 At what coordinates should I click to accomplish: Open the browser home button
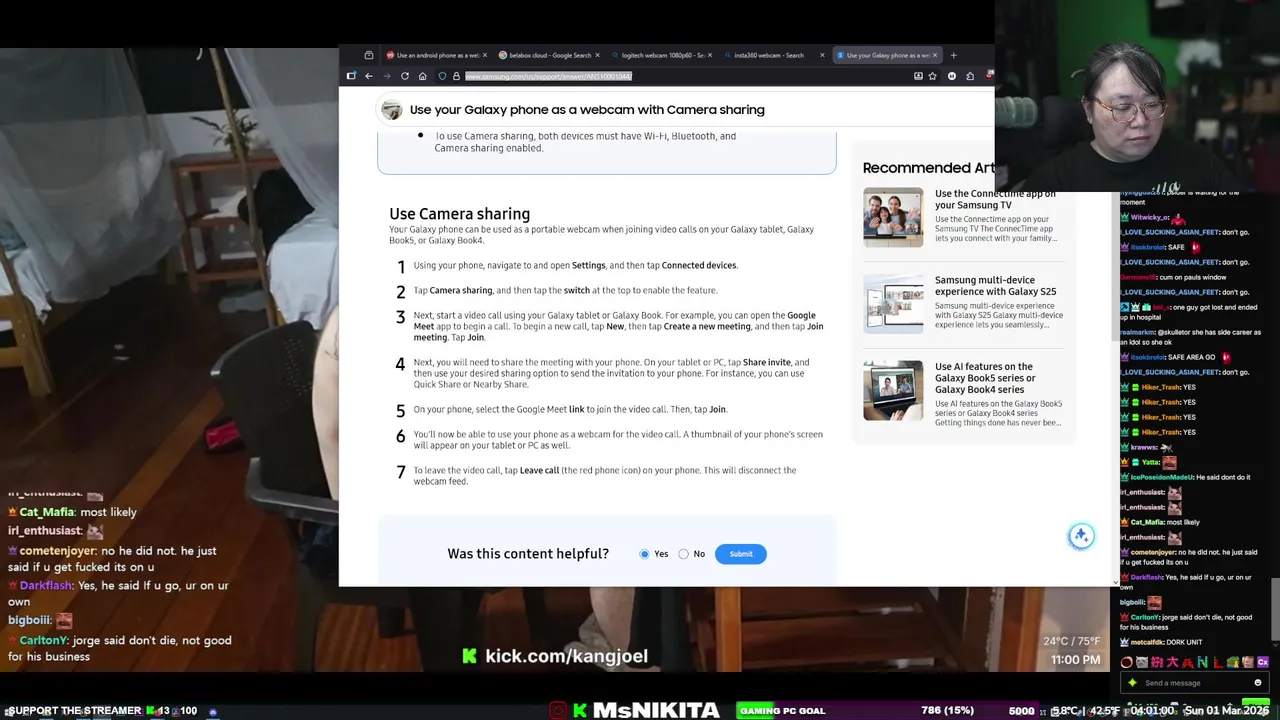coord(422,76)
